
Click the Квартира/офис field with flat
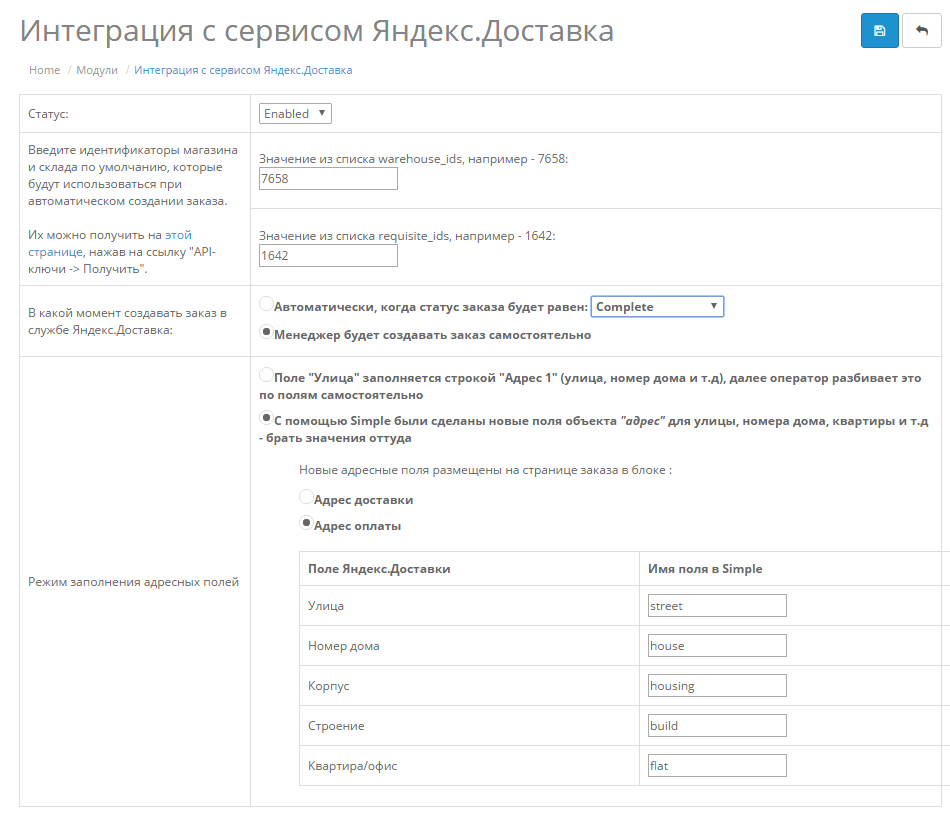tap(717, 765)
